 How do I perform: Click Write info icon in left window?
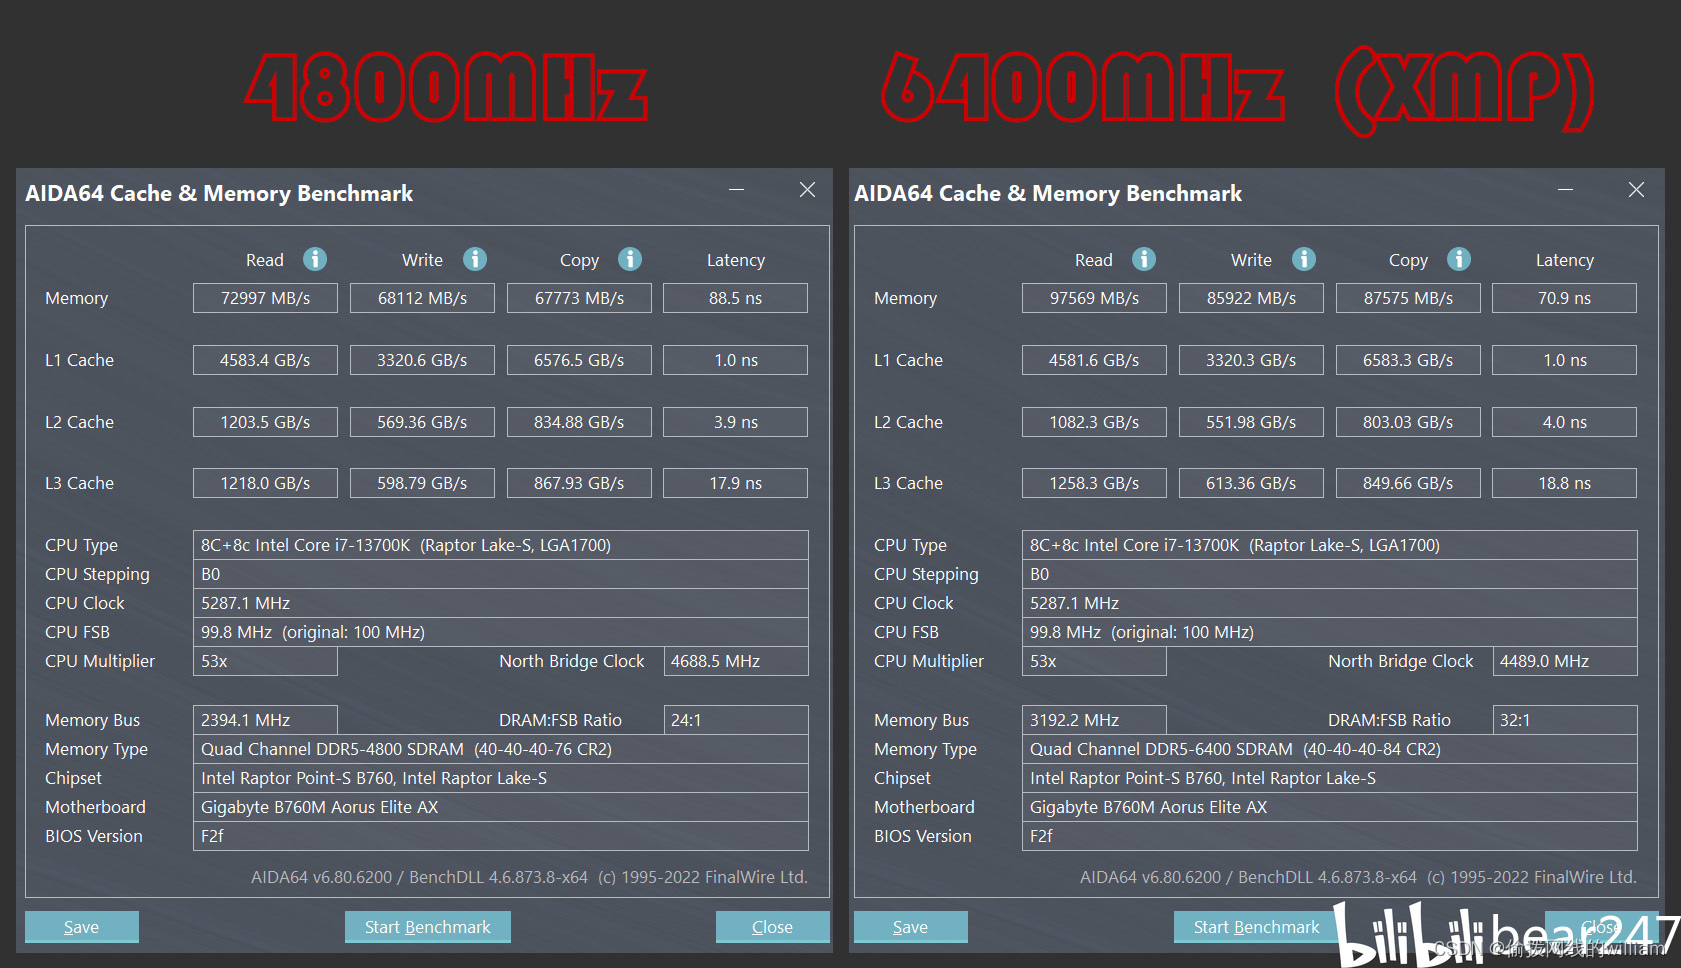click(475, 259)
